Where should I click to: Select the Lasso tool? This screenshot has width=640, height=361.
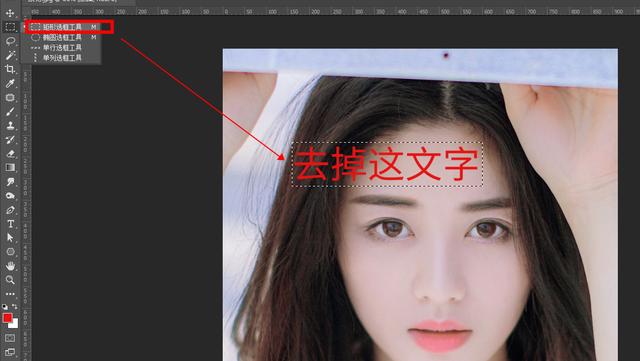(x=10, y=41)
